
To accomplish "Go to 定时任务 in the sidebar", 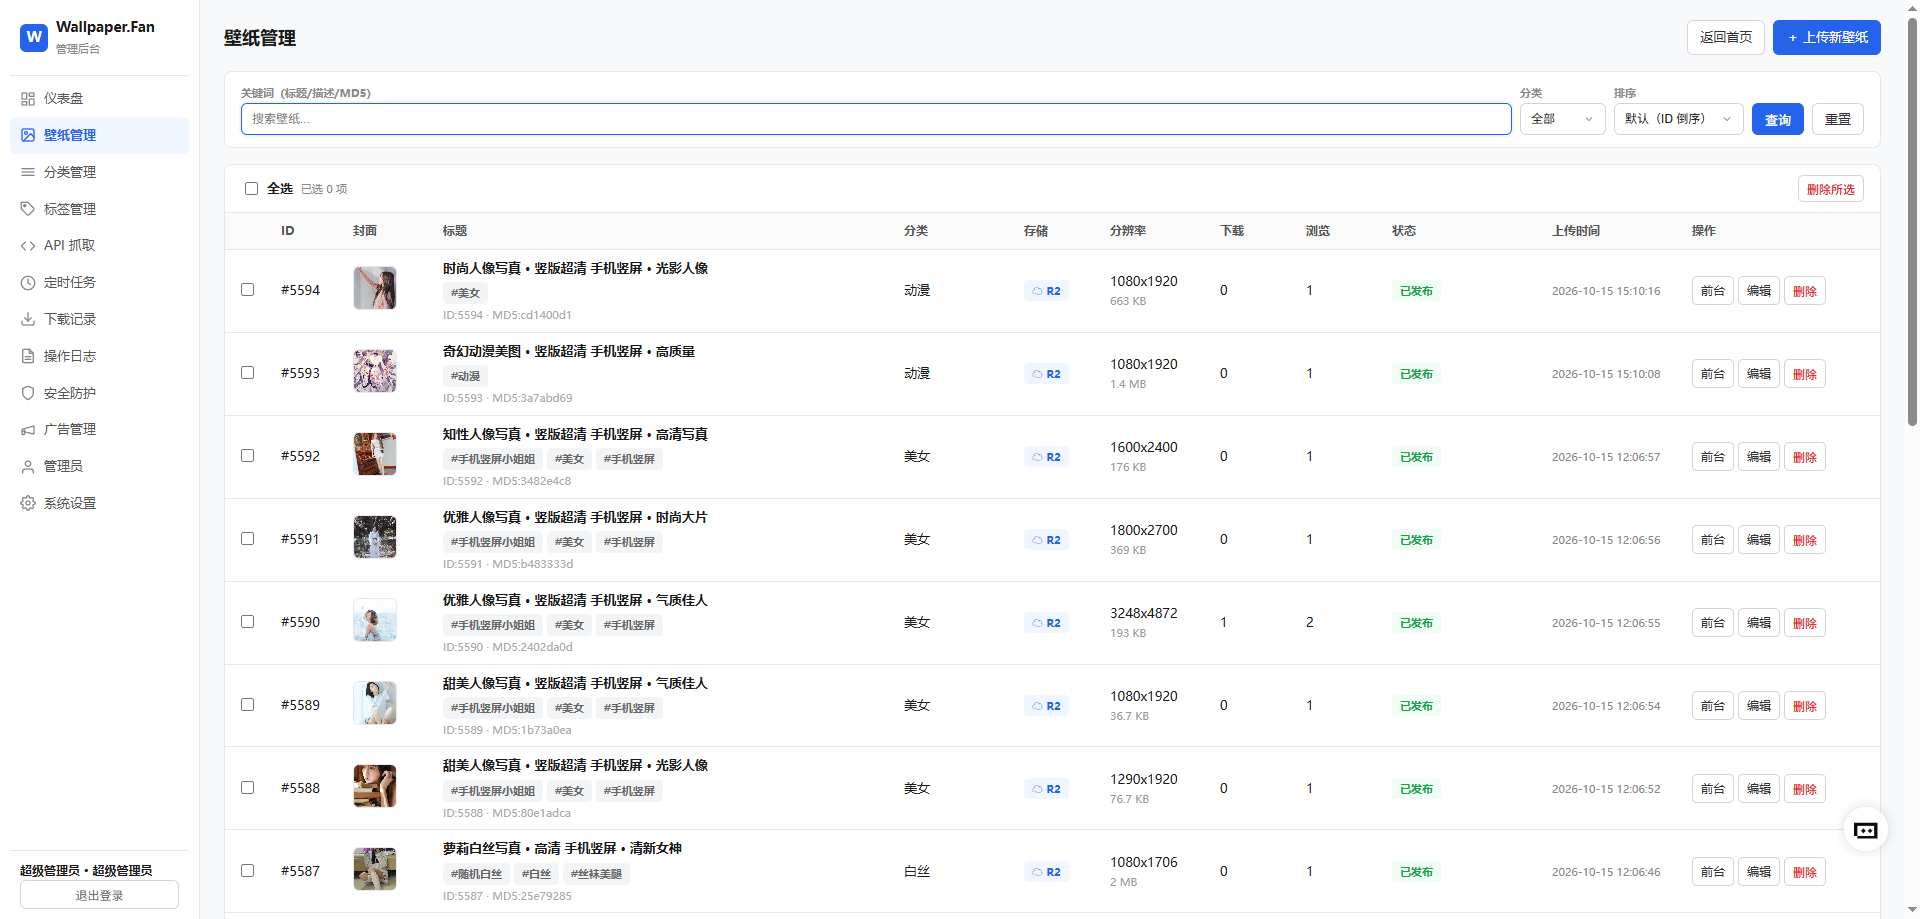I will [99, 283].
